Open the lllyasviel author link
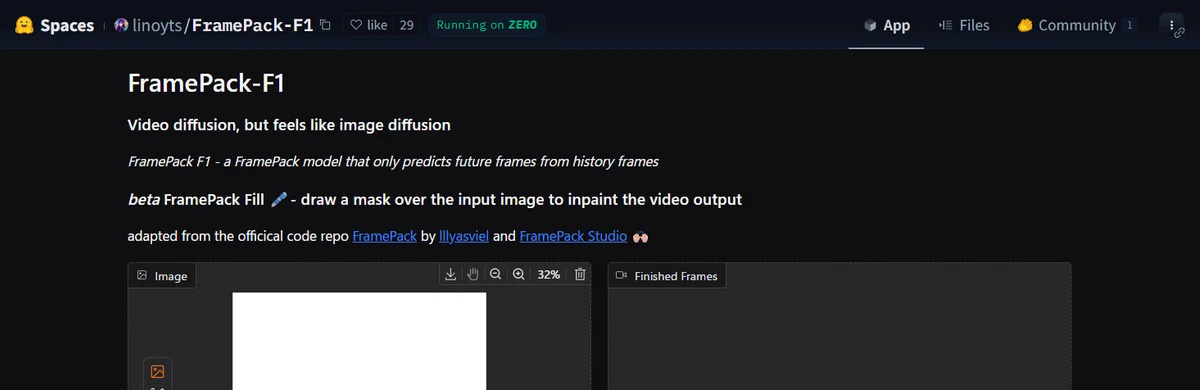Screen dimensions: 1200x390 [x=464, y=237]
